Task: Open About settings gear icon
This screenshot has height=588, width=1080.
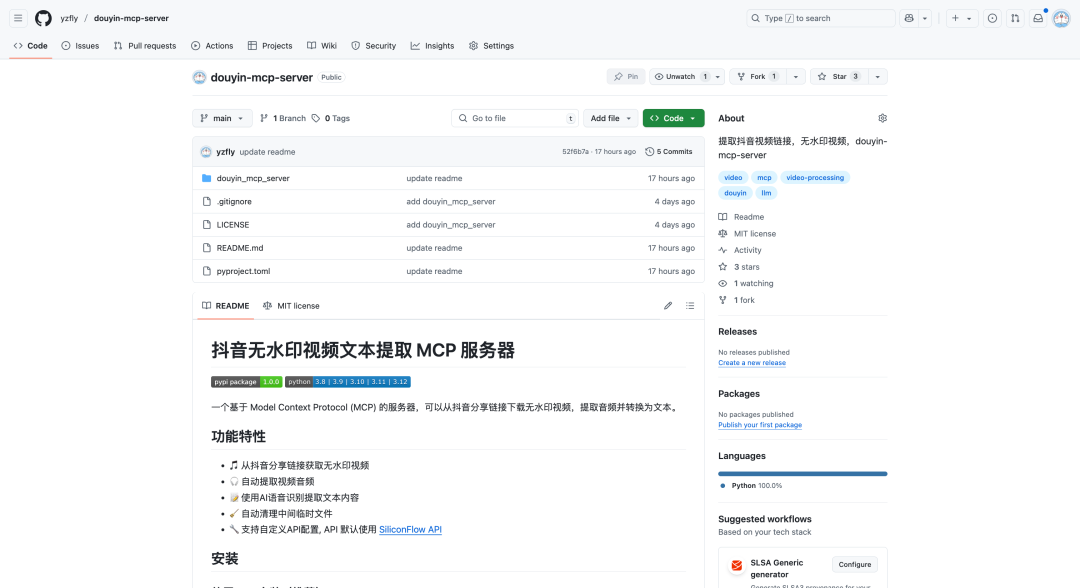Action: (882, 118)
